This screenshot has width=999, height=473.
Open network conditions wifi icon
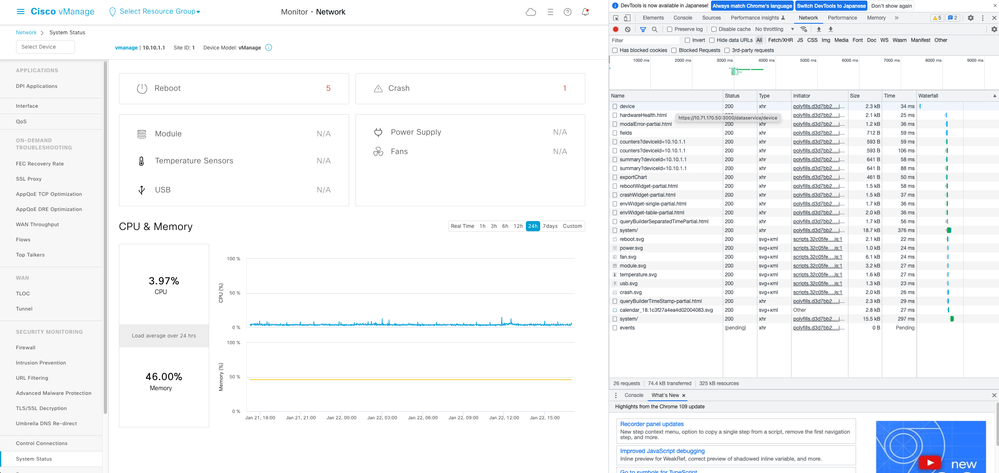point(803,29)
